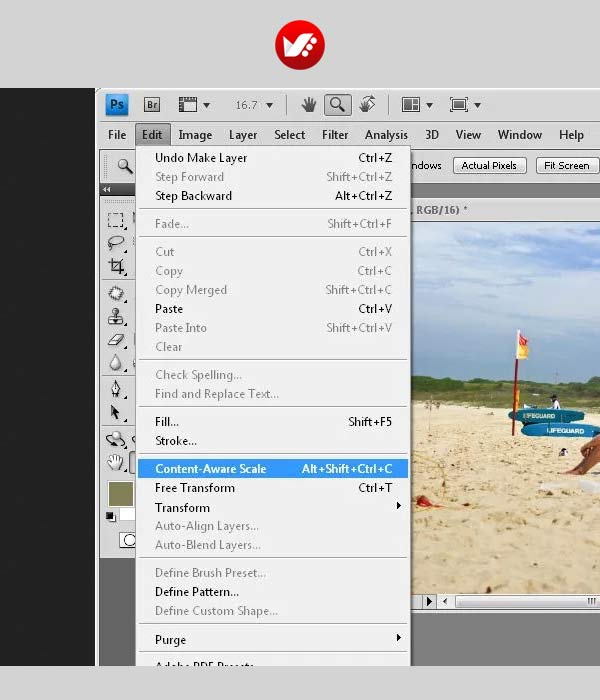Open status bar info arrow below document
The width and height of the screenshot is (600, 700).
click(x=429, y=601)
